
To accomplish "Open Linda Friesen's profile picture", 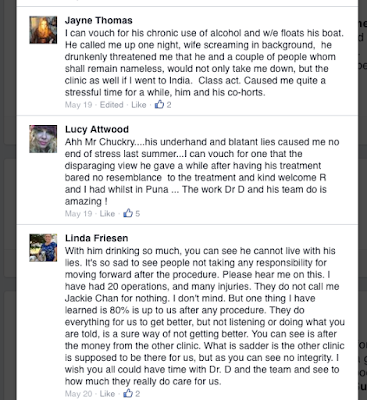I will point(43,248).
